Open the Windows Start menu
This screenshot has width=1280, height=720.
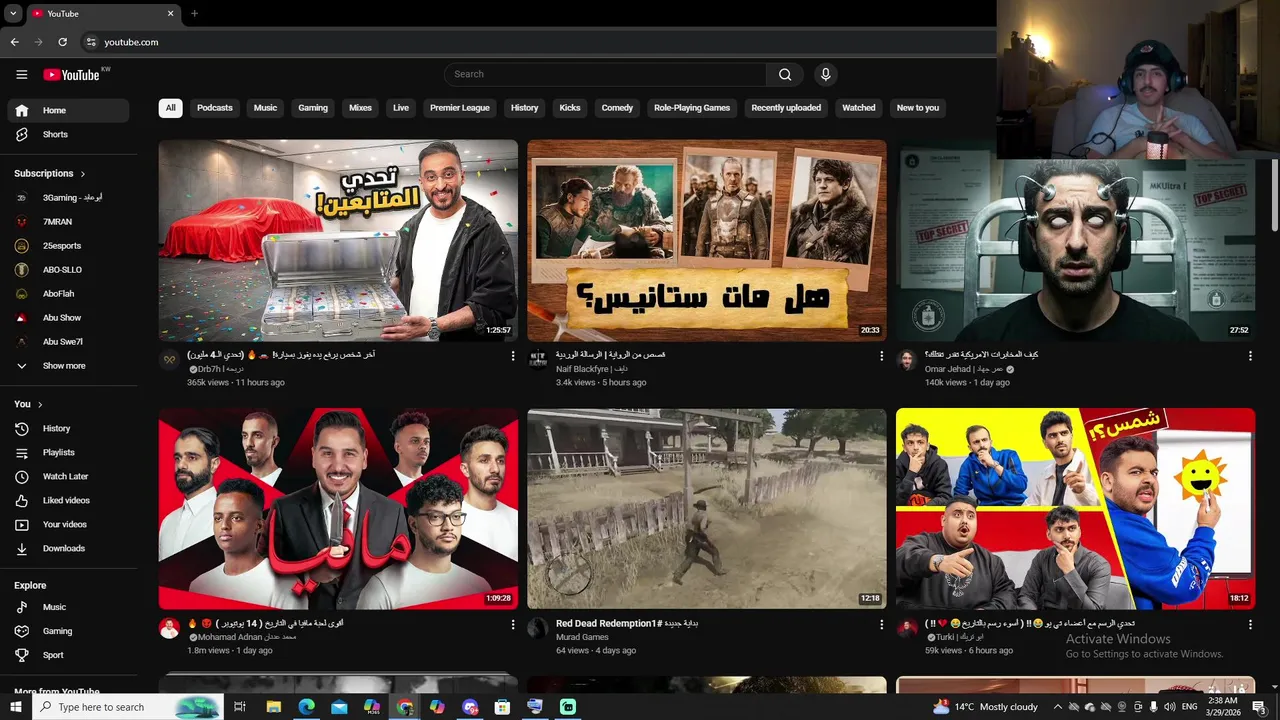coord(15,707)
